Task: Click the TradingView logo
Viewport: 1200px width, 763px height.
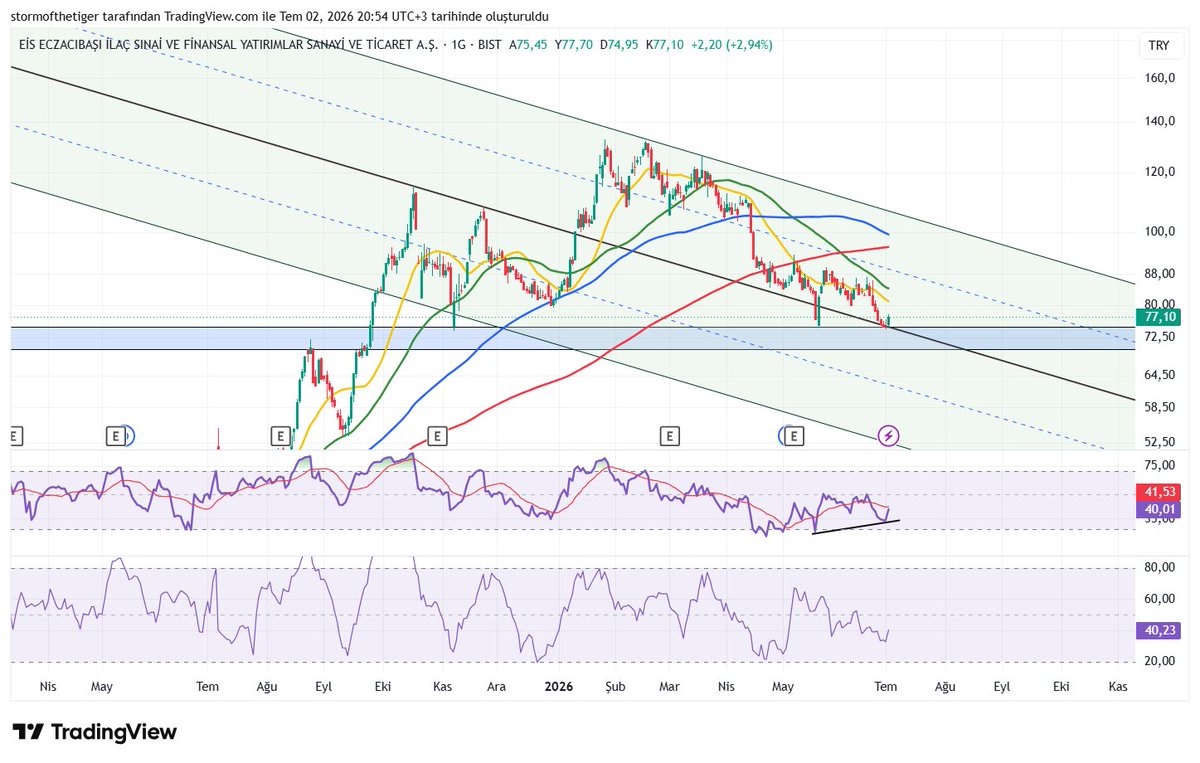Action: click(x=95, y=732)
